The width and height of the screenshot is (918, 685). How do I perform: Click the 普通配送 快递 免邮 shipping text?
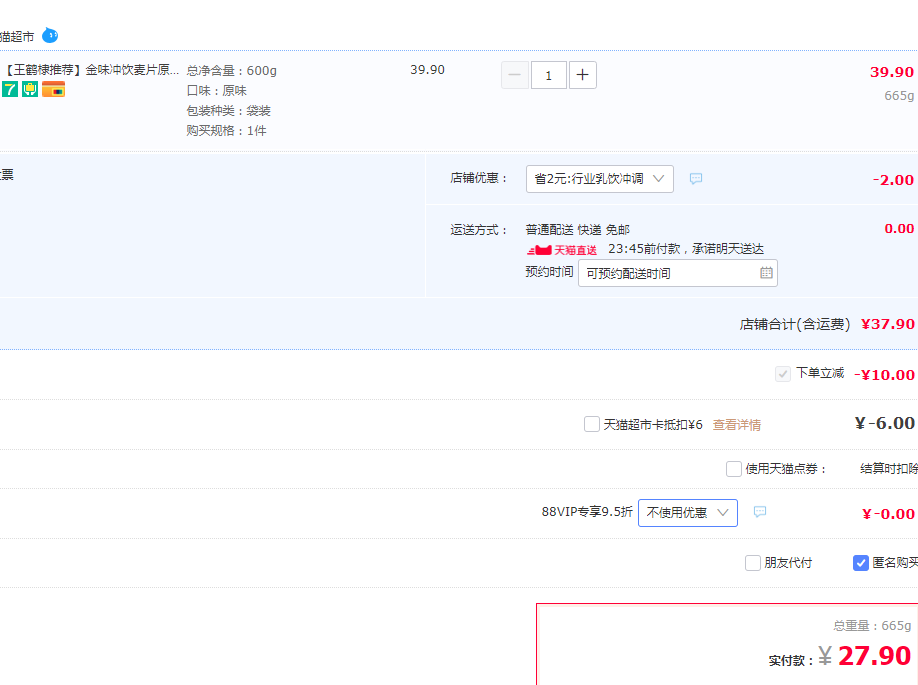click(x=577, y=230)
